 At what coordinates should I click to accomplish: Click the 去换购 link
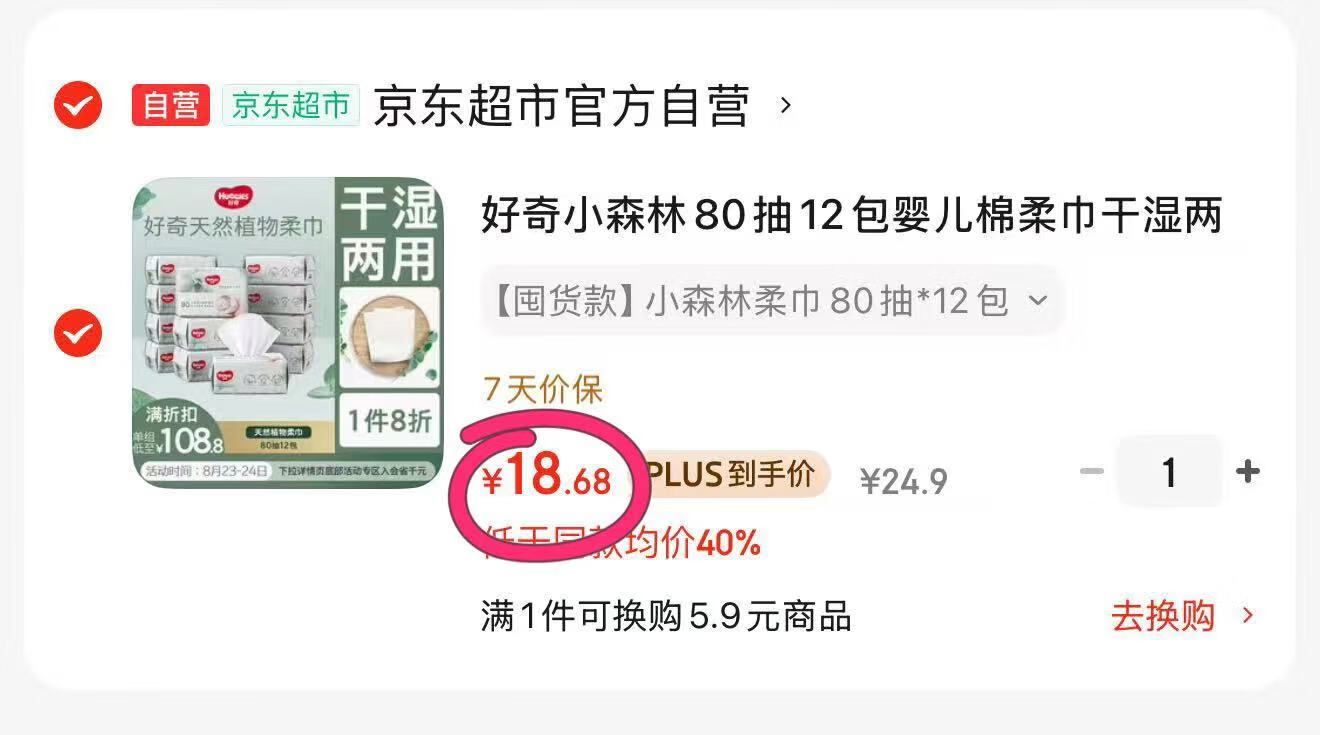pos(1163,616)
